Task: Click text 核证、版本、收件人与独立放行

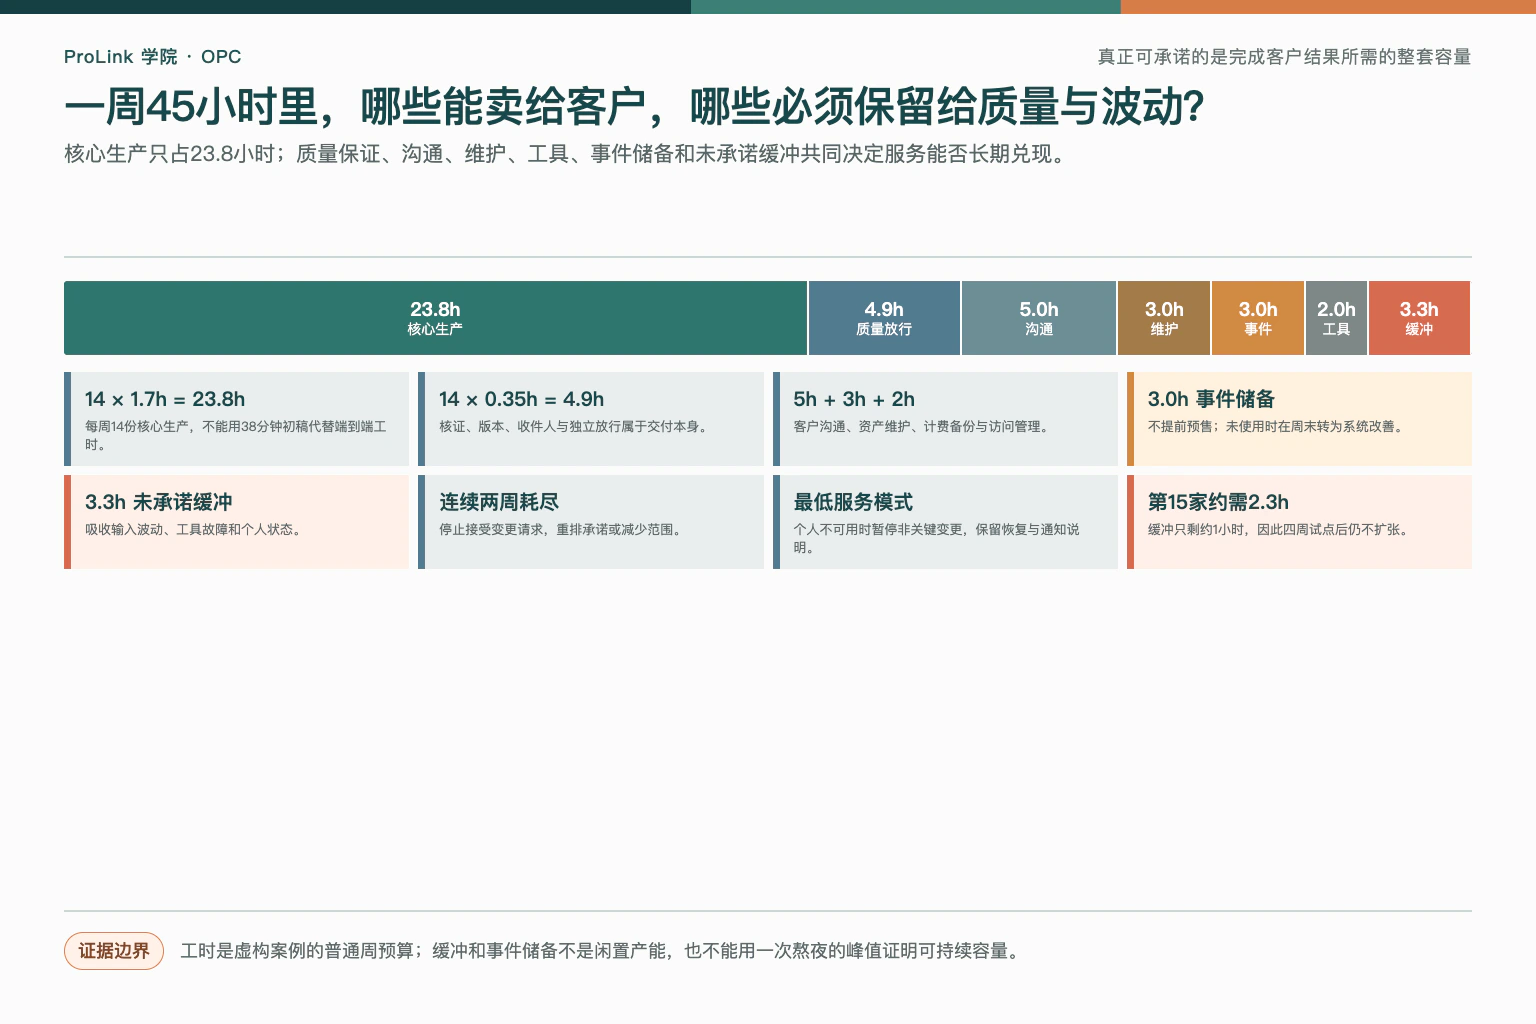Action: (576, 427)
